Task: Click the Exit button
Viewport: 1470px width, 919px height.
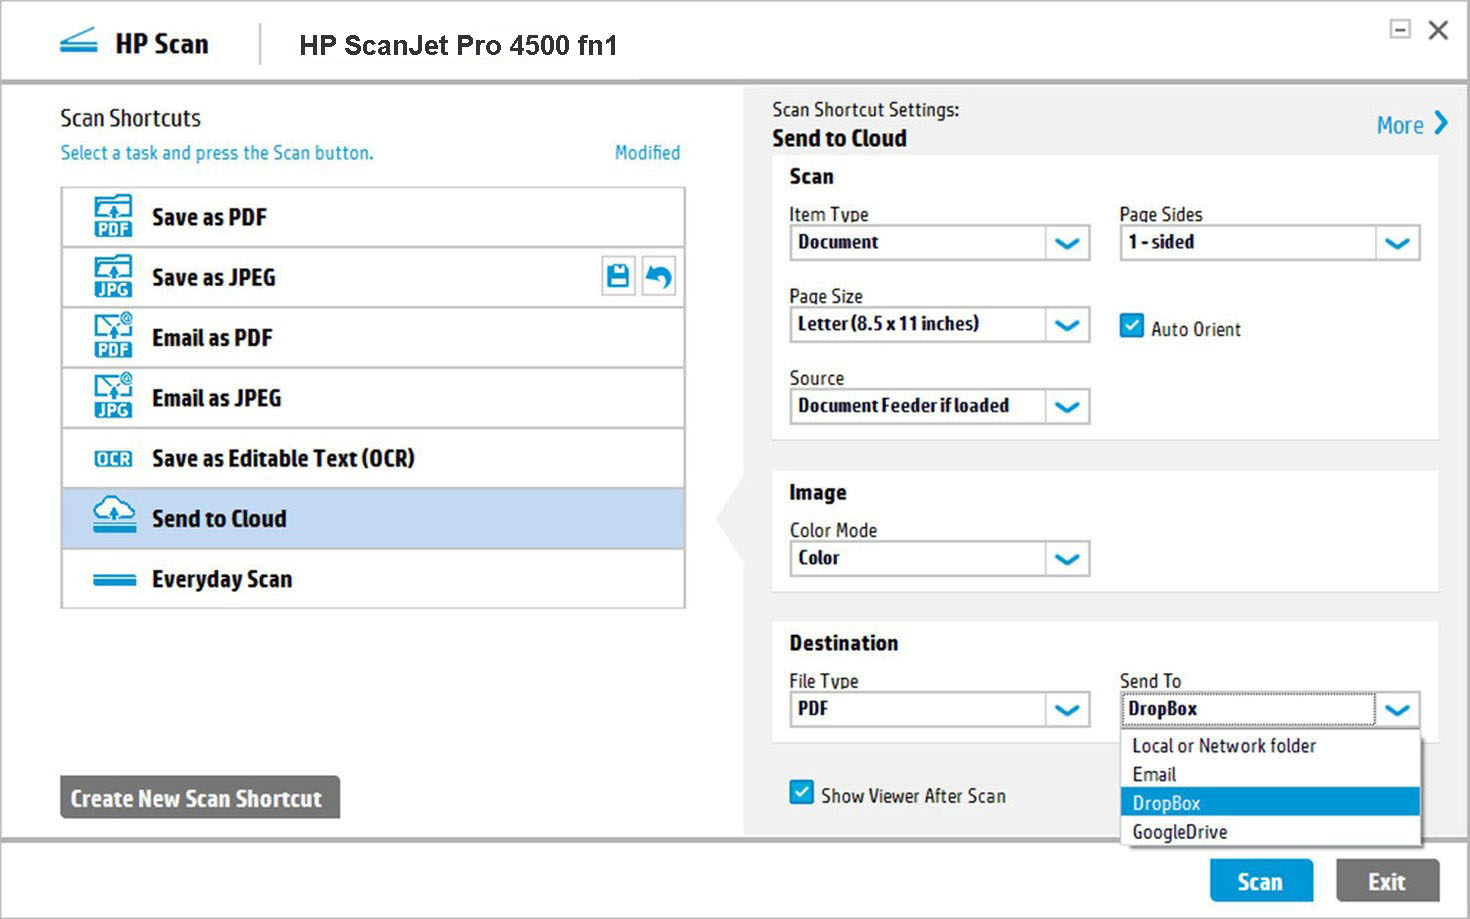Action: (1387, 881)
